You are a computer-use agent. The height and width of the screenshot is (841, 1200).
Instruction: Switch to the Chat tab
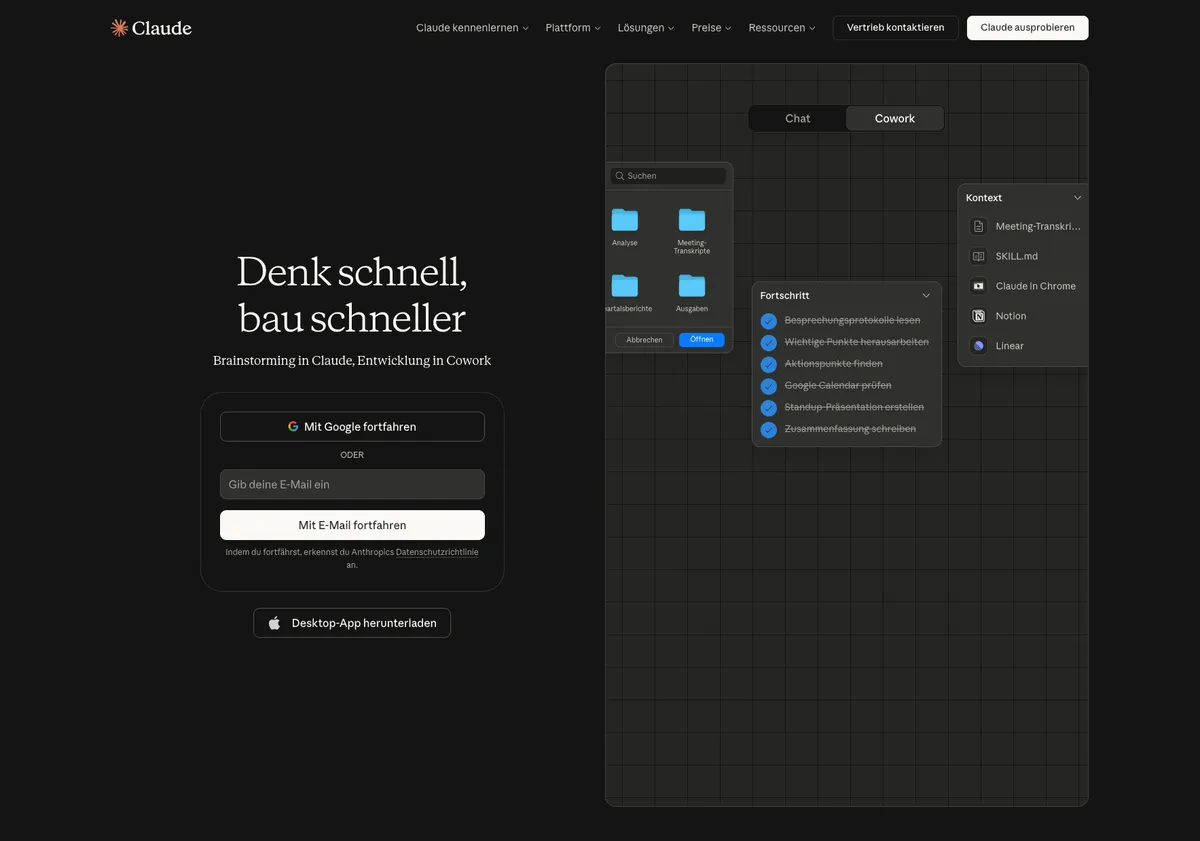[x=797, y=118]
